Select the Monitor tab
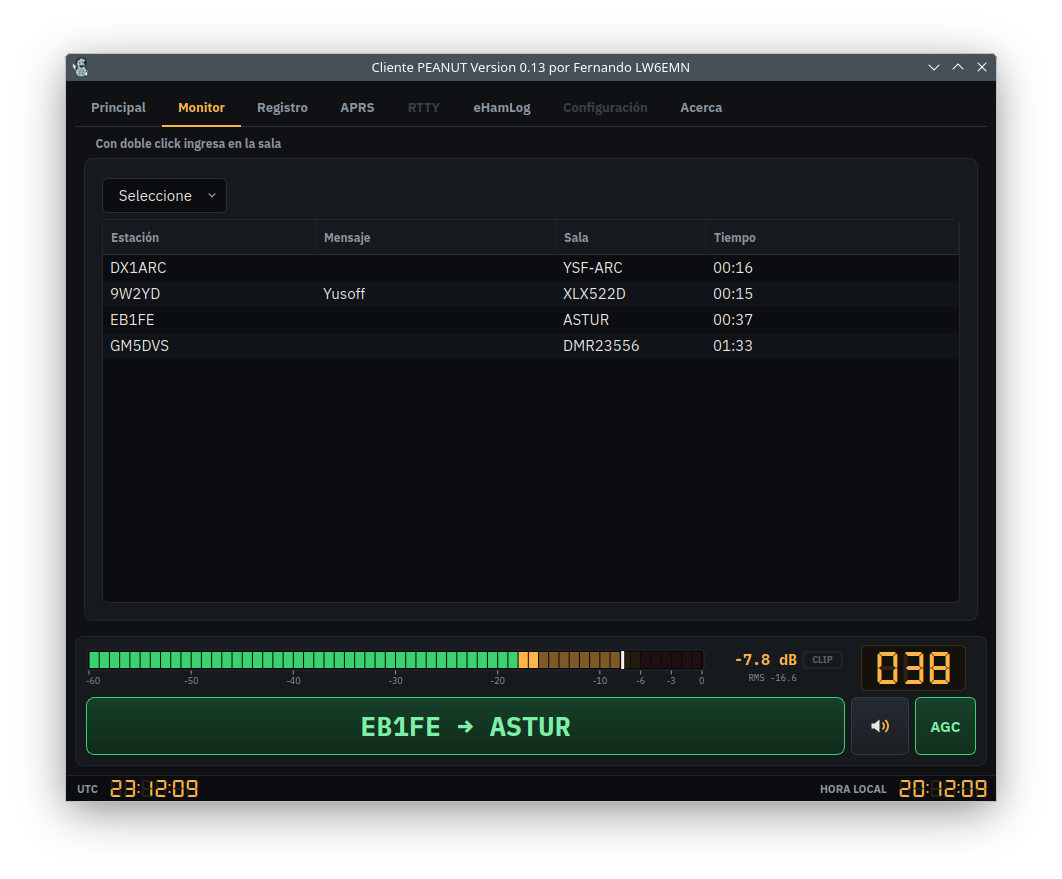1062x879 pixels. click(x=201, y=108)
